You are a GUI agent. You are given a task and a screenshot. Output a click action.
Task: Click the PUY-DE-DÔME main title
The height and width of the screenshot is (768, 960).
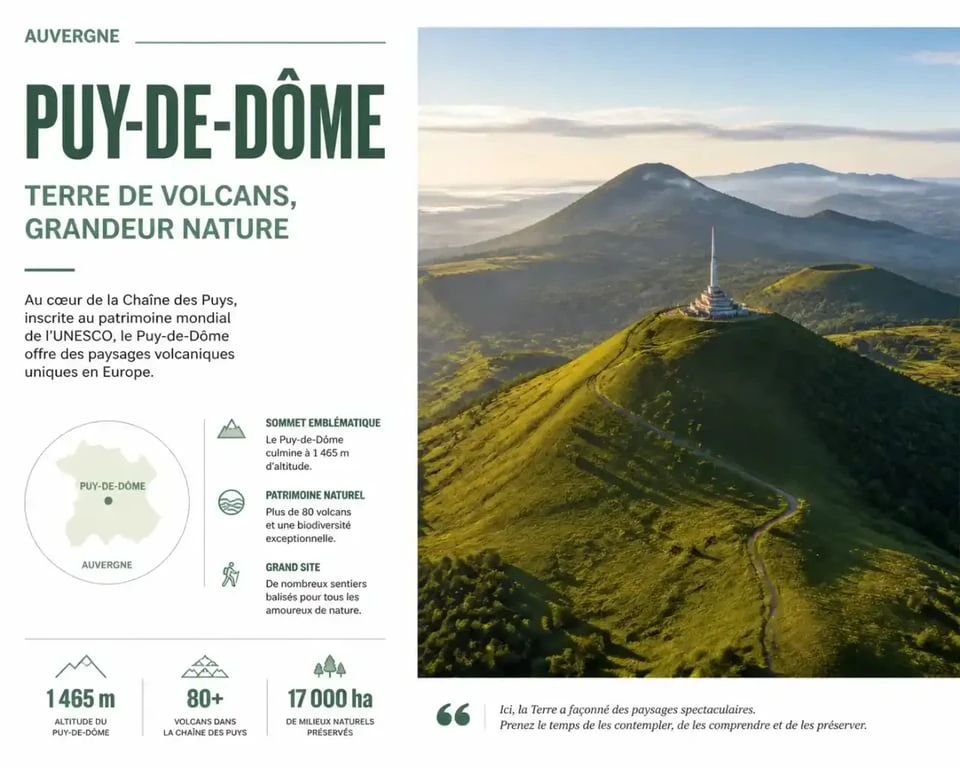pos(205,116)
